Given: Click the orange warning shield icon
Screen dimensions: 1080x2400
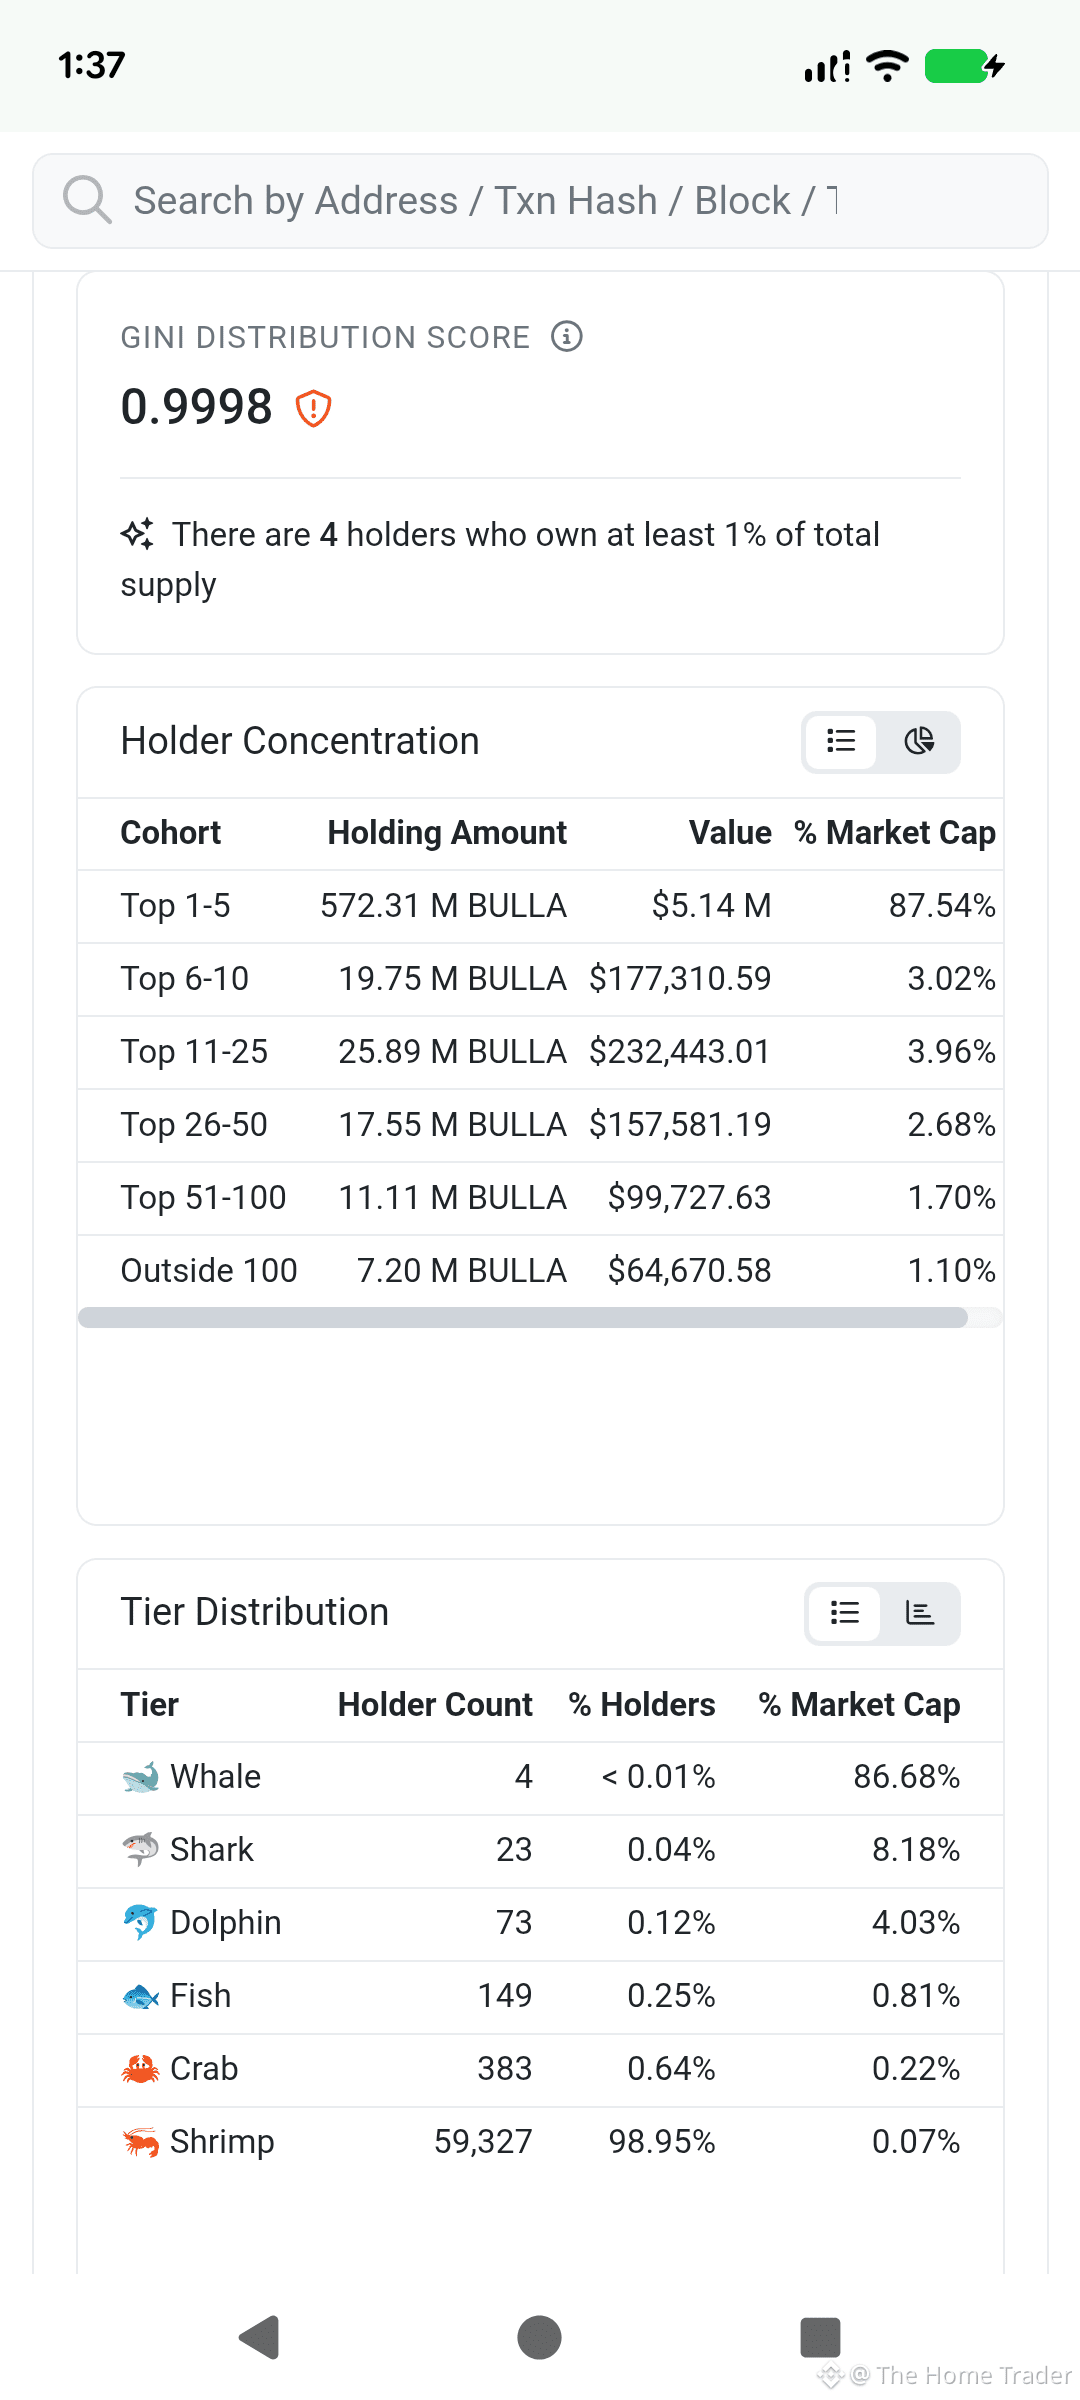Looking at the screenshot, I should point(314,408).
